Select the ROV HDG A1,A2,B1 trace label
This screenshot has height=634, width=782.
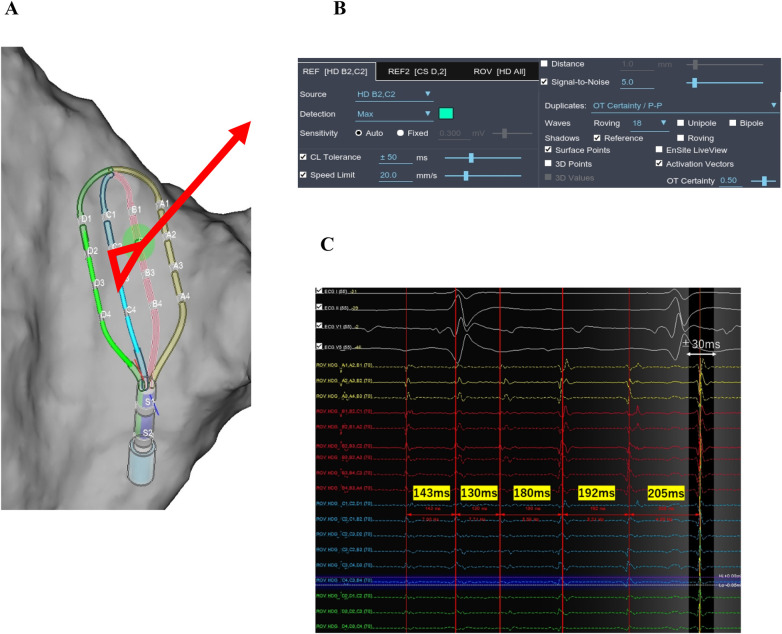coord(345,366)
